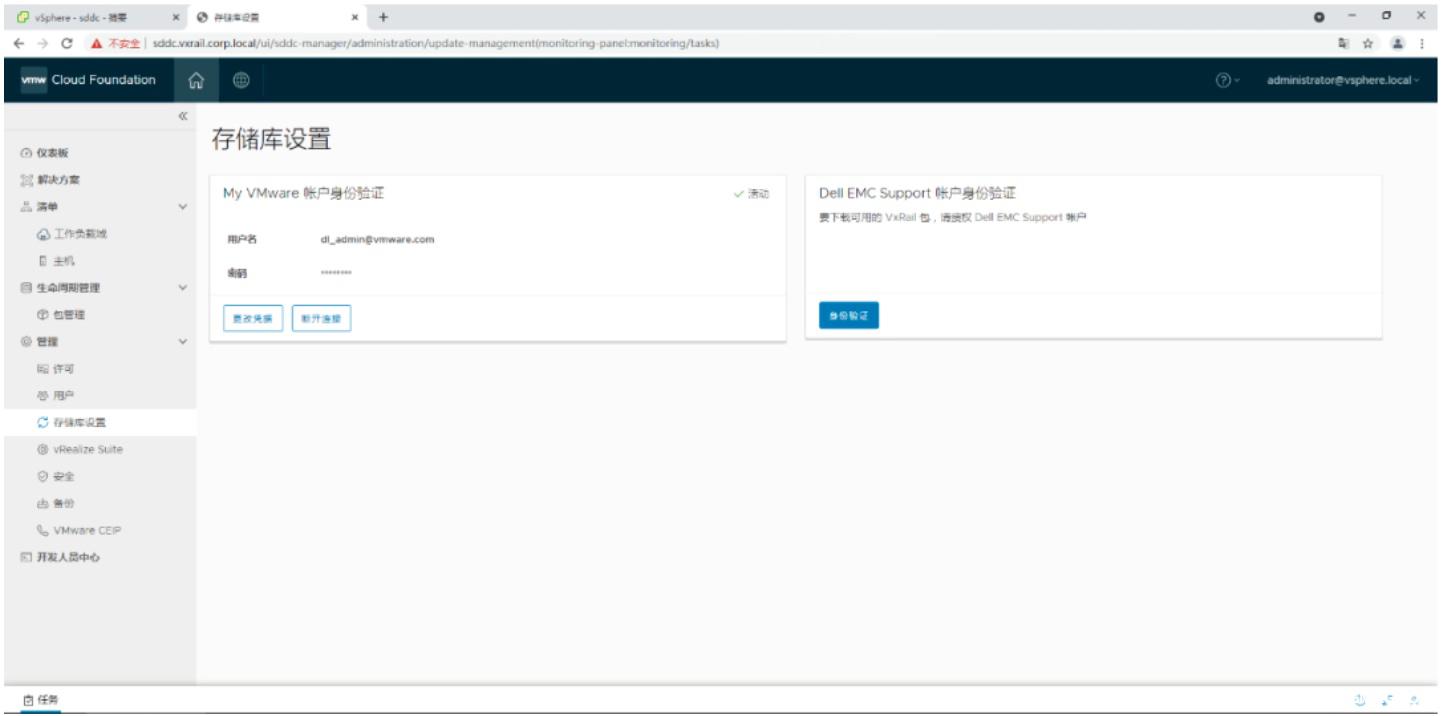The width and height of the screenshot is (1444, 716).
Task: Open a new browser tab
Action: [383, 17]
